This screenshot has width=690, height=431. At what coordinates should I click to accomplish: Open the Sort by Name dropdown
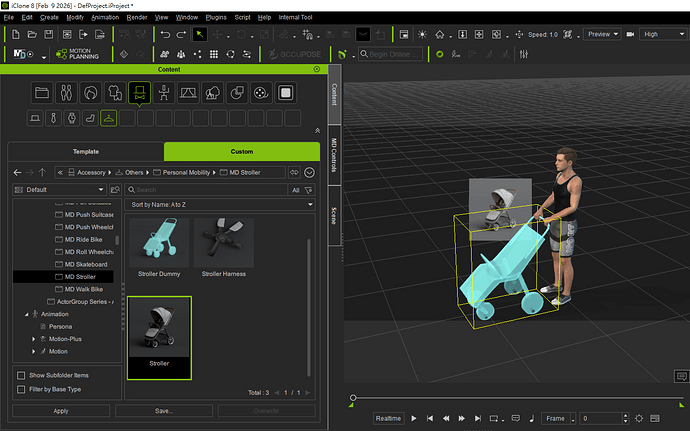click(220, 205)
